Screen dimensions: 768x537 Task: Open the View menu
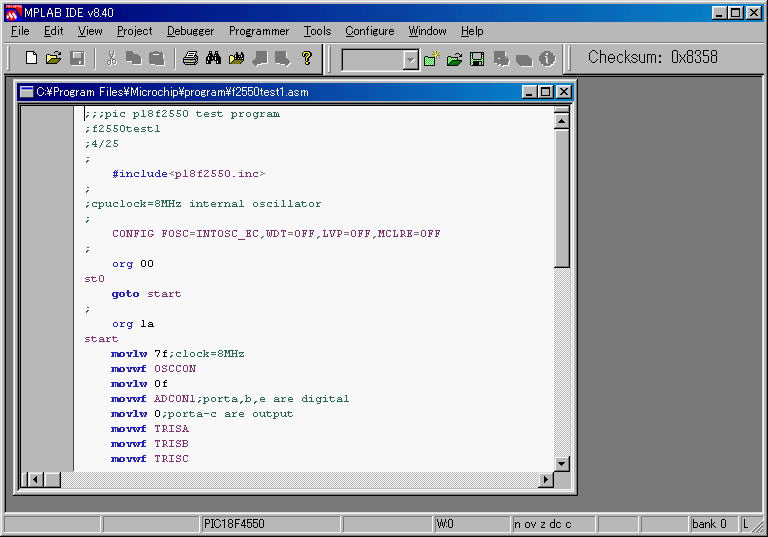90,31
